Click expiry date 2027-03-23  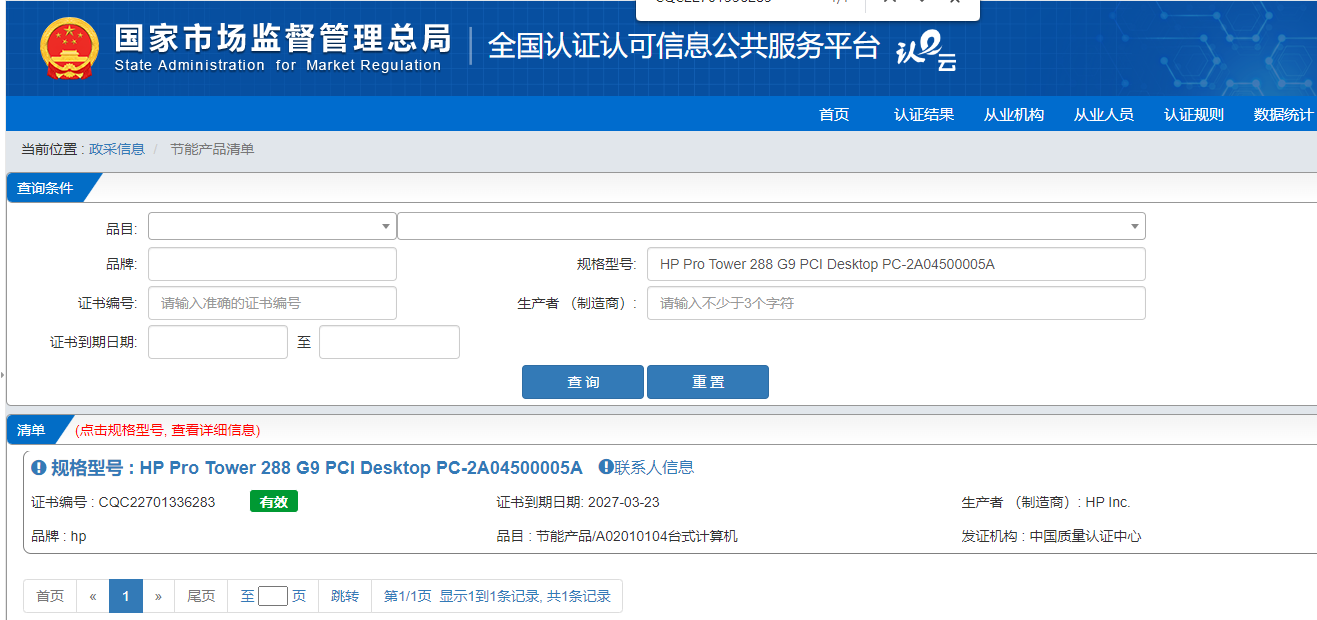point(624,502)
